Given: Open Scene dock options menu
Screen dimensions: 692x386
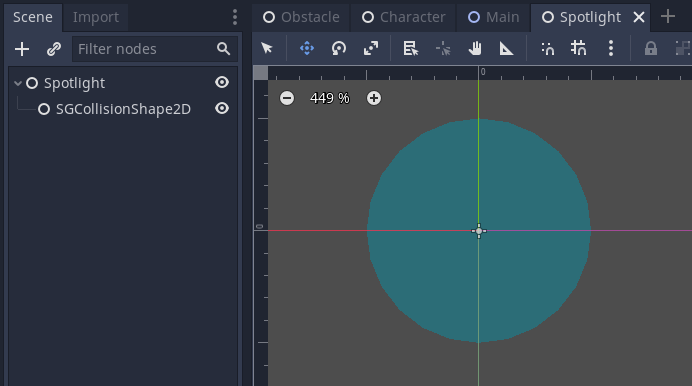Looking at the screenshot, I should tap(235, 17).
